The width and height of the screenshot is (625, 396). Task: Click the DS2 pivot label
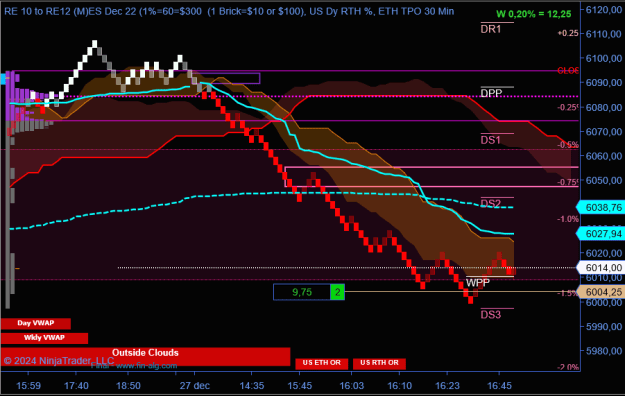click(x=490, y=203)
